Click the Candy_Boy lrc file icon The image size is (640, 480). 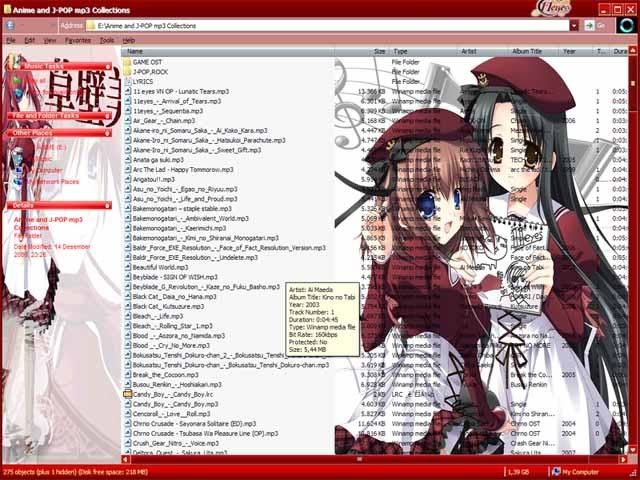tap(127, 394)
